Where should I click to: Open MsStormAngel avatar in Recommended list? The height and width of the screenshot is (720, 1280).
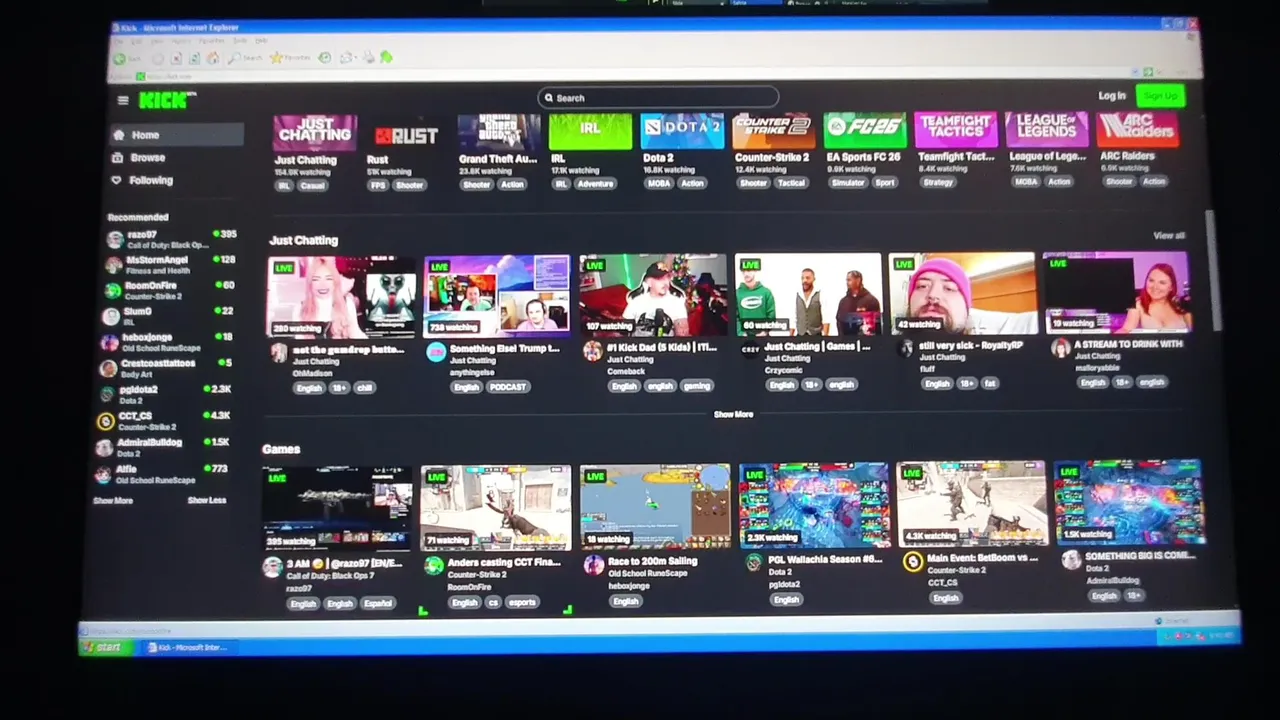114,265
